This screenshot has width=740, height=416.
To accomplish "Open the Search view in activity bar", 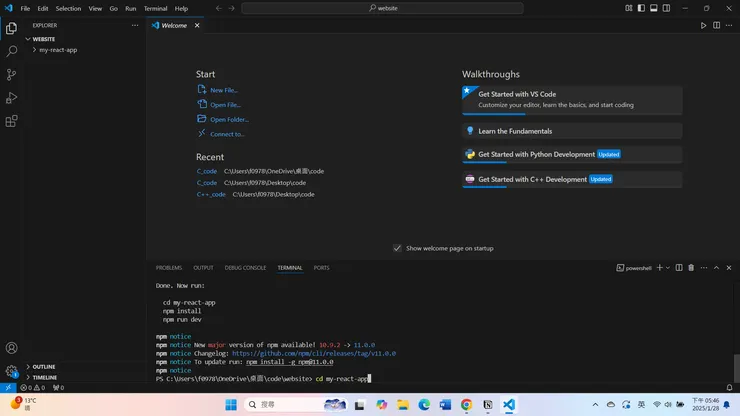I will click(x=11, y=51).
